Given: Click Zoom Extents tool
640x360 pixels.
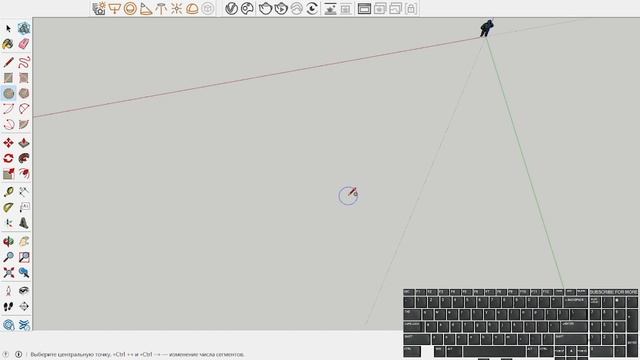Looking at the screenshot, I should (9, 273).
